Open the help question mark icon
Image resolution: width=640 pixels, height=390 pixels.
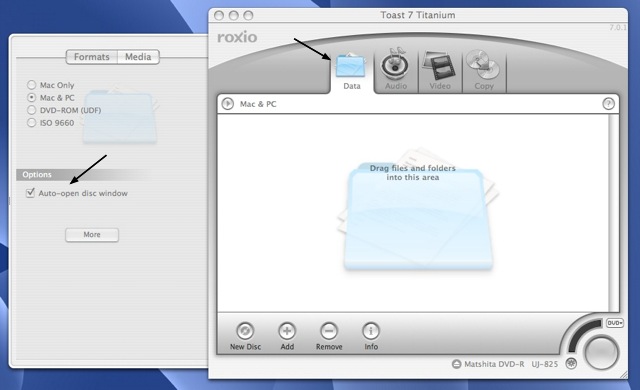point(608,104)
